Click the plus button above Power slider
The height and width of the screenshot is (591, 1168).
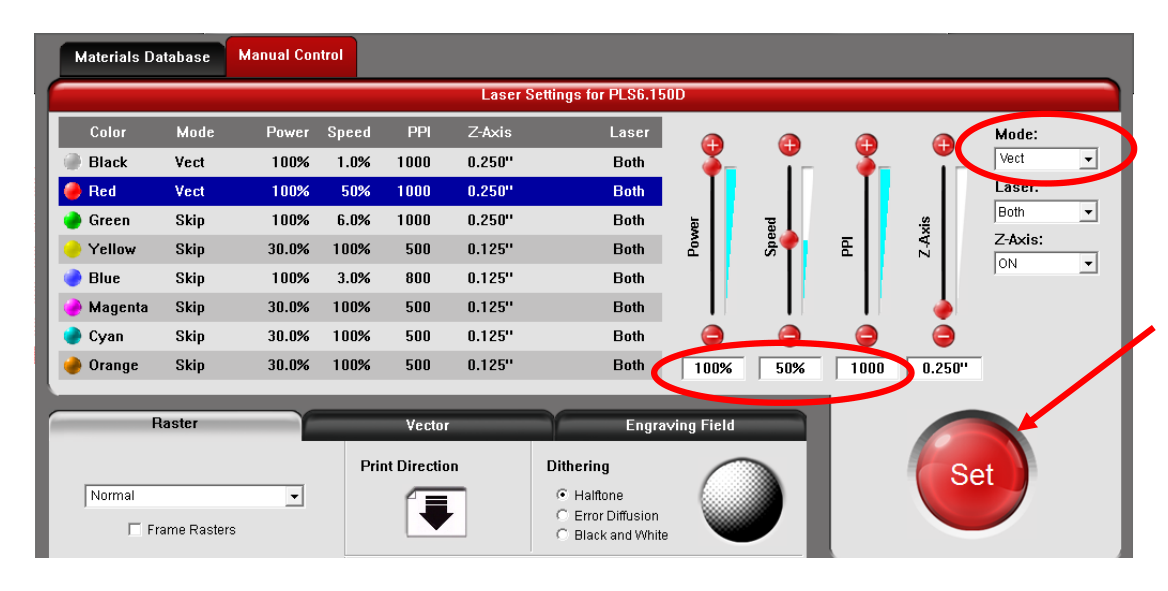click(713, 145)
